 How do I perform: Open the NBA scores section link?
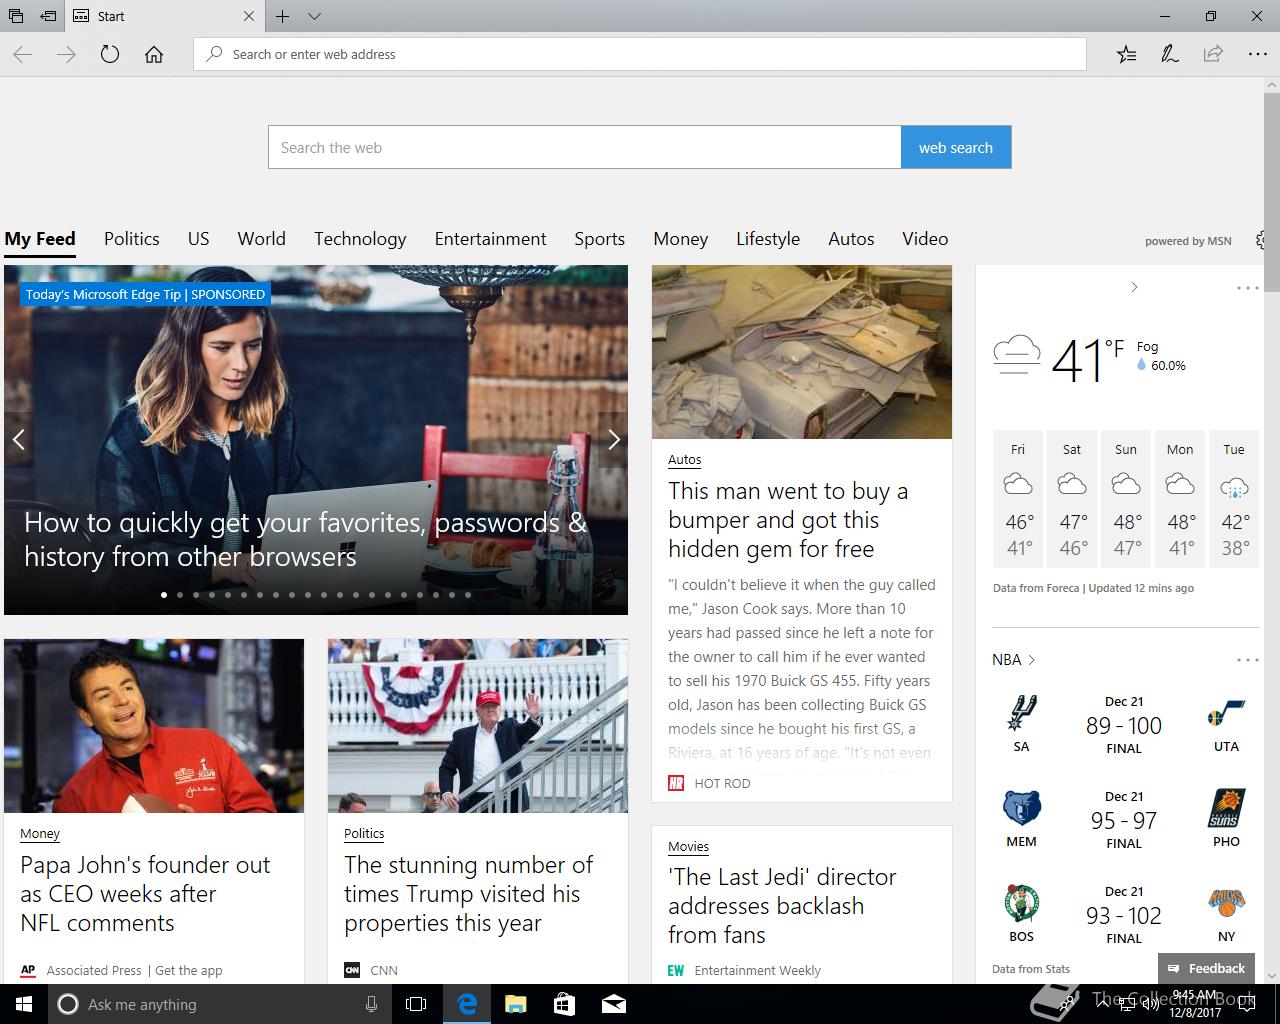point(1013,660)
